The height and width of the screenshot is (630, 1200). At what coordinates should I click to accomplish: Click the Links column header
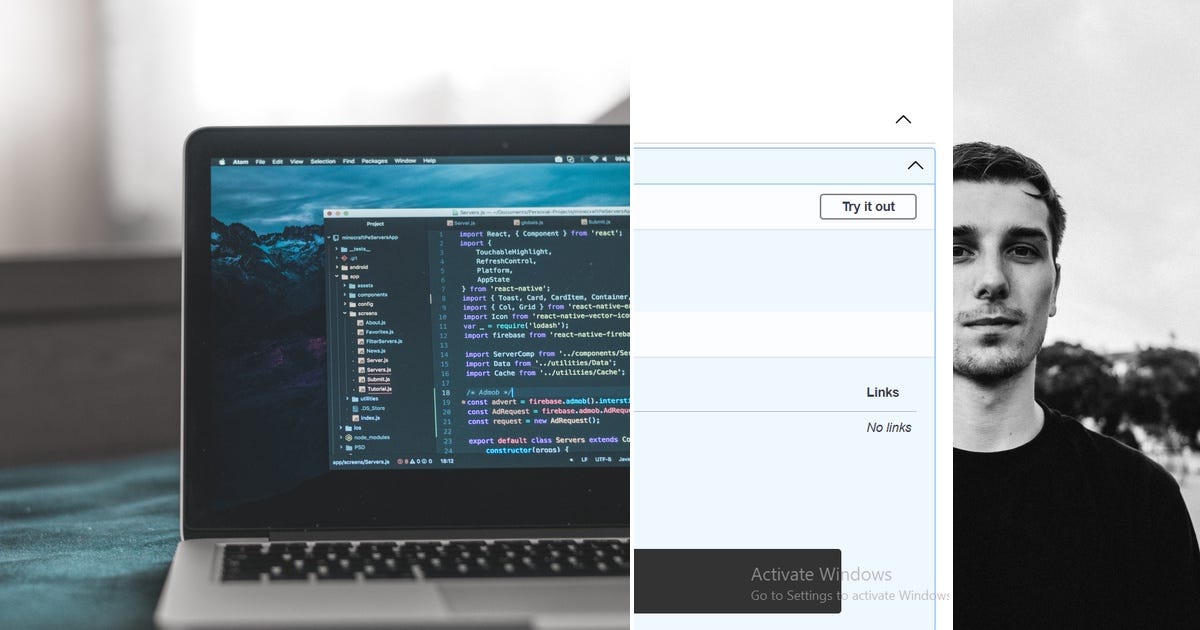tap(882, 392)
